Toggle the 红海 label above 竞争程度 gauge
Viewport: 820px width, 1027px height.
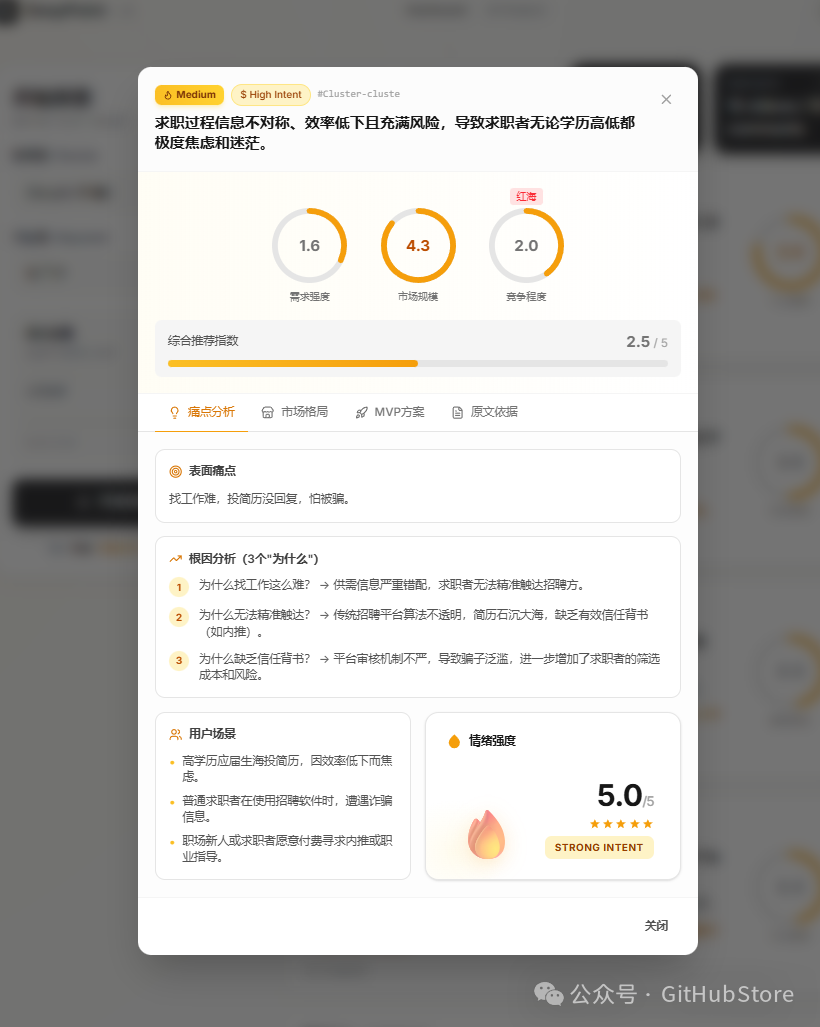[526, 196]
